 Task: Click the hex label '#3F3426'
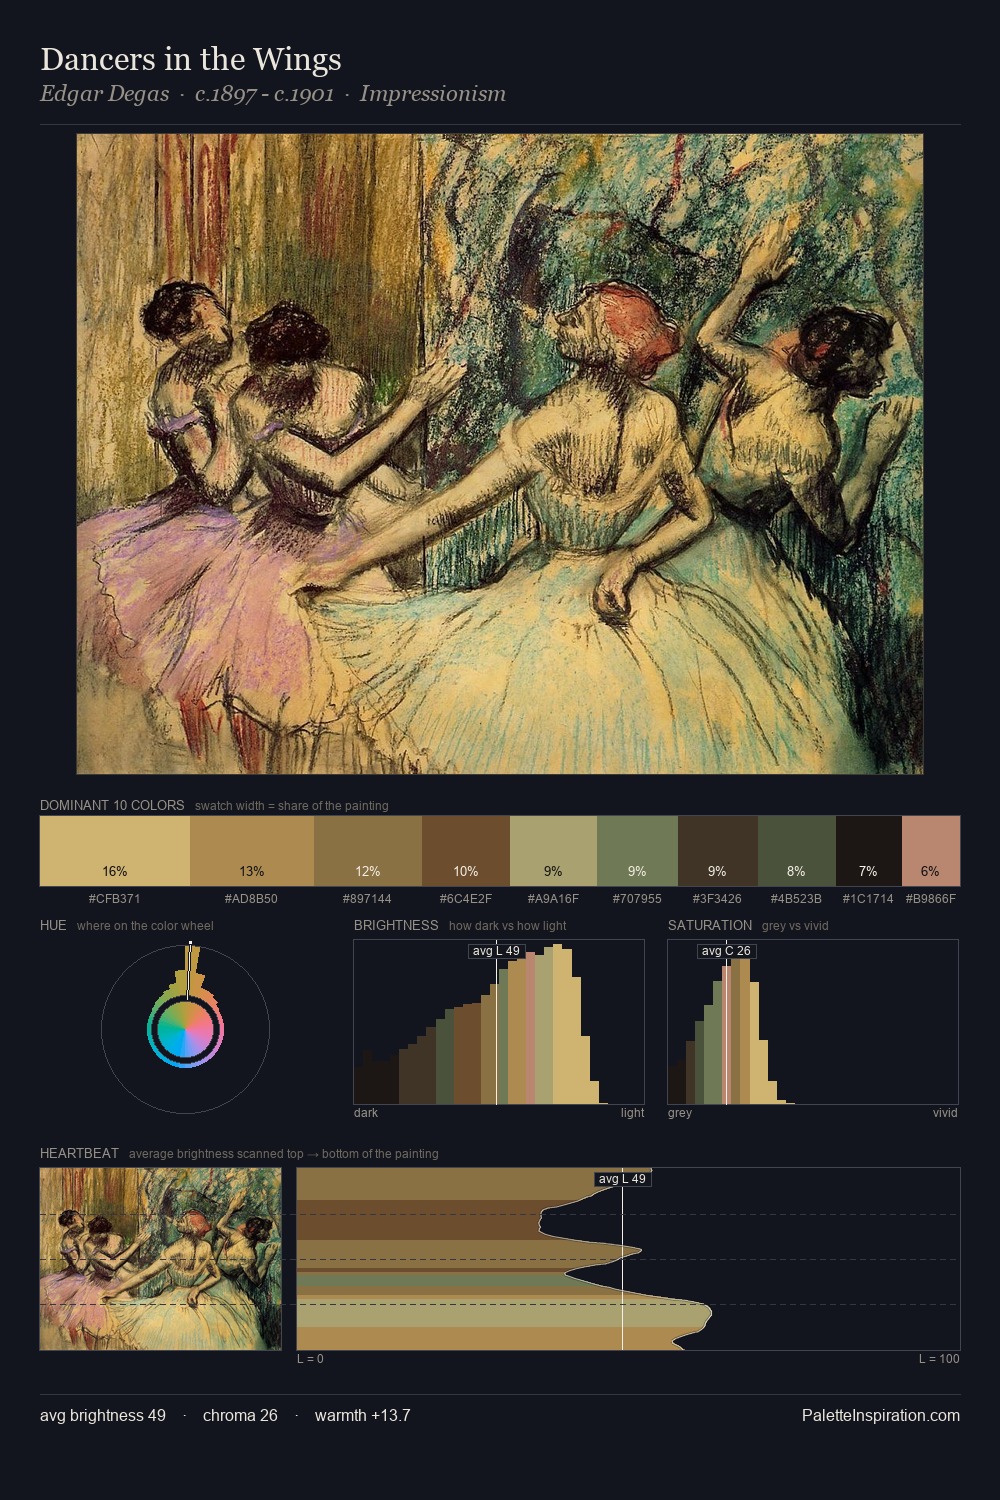(x=717, y=899)
